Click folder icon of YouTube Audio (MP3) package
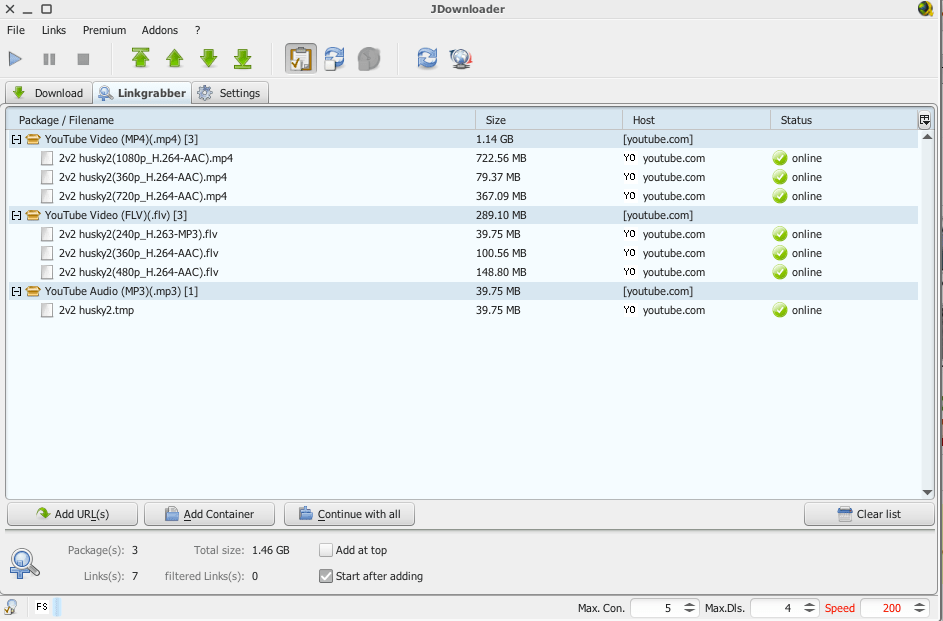The image size is (943, 621). (34, 292)
